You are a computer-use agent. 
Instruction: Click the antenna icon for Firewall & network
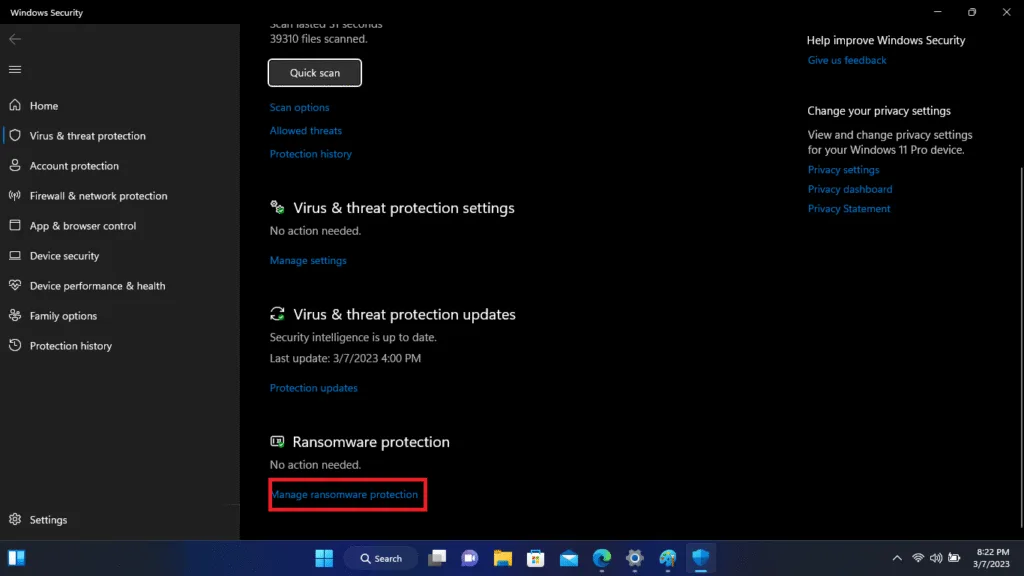[15, 195]
